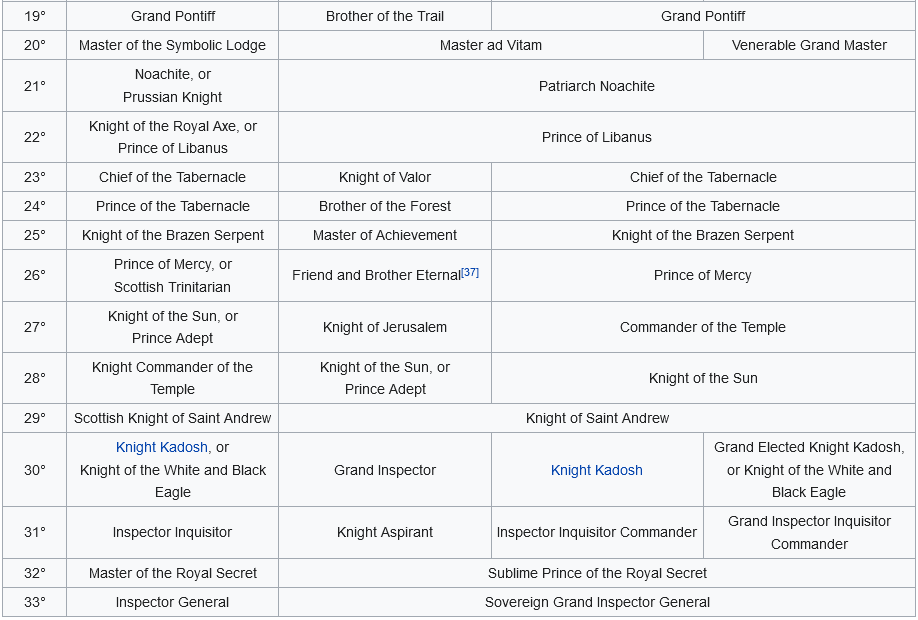Select the Sublime Prince of the Royal Secret cell

[x=597, y=573]
